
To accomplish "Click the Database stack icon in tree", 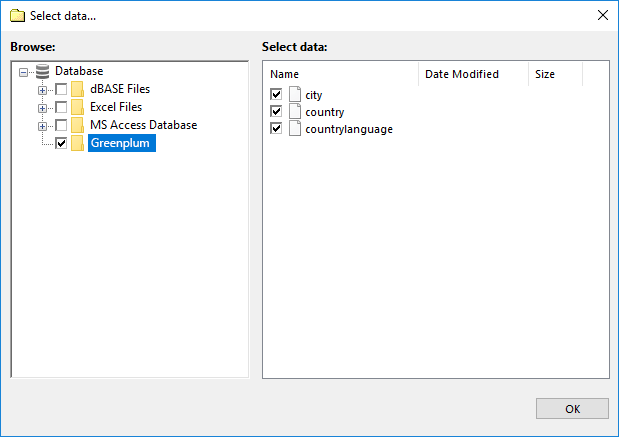I will [42, 71].
